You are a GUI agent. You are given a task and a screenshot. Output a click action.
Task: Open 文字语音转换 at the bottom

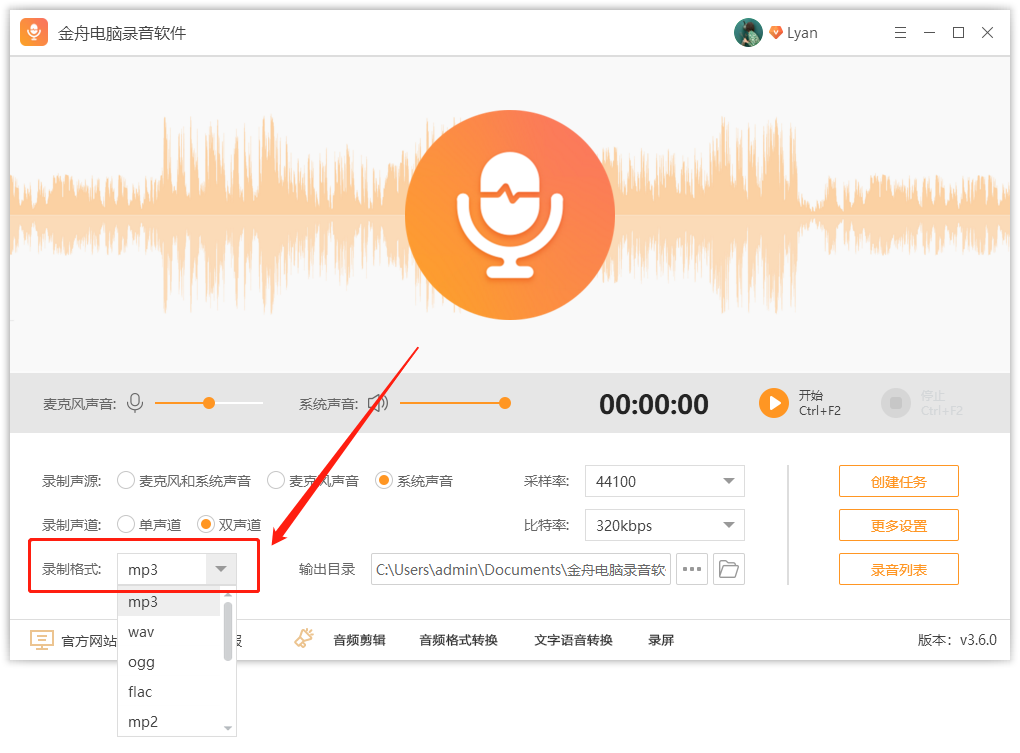pyautogui.click(x=572, y=640)
